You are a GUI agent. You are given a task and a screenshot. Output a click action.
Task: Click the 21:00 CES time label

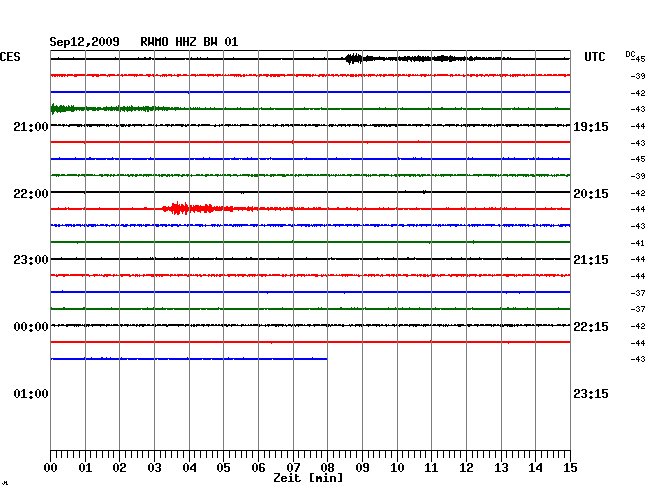tap(31, 126)
